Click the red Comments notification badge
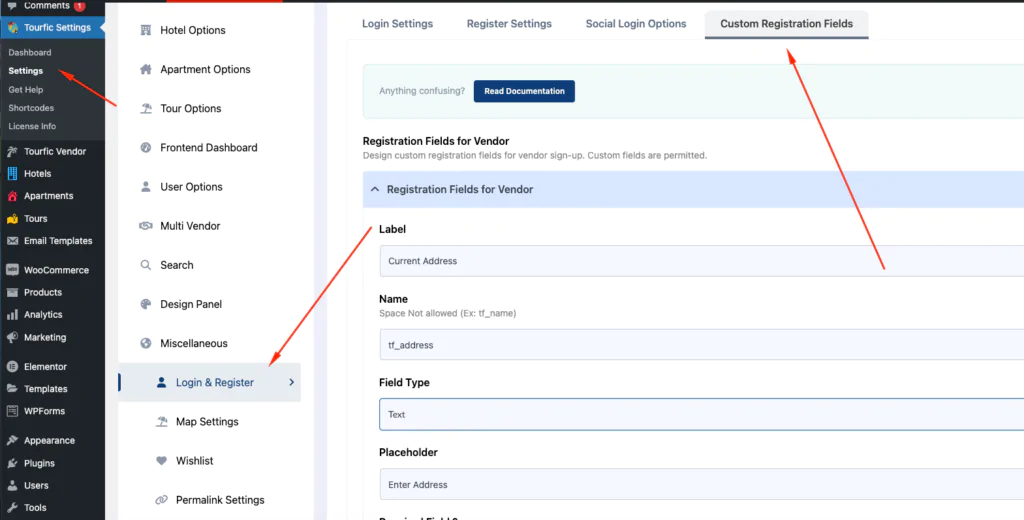The width and height of the screenshot is (1024, 520). [80, 6]
